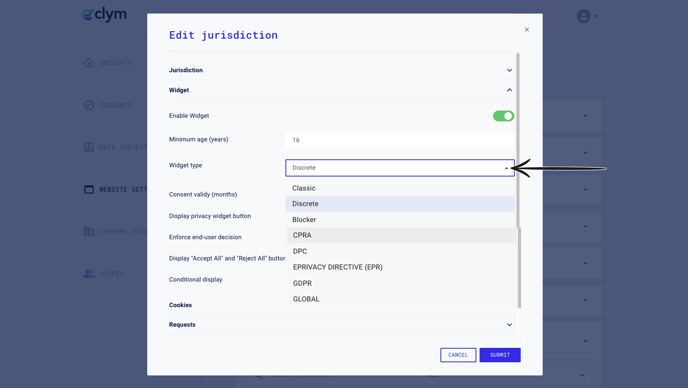Pick GDPR option in dropdown
Viewport: 688px width, 388px height.
pyautogui.click(x=401, y=283)
